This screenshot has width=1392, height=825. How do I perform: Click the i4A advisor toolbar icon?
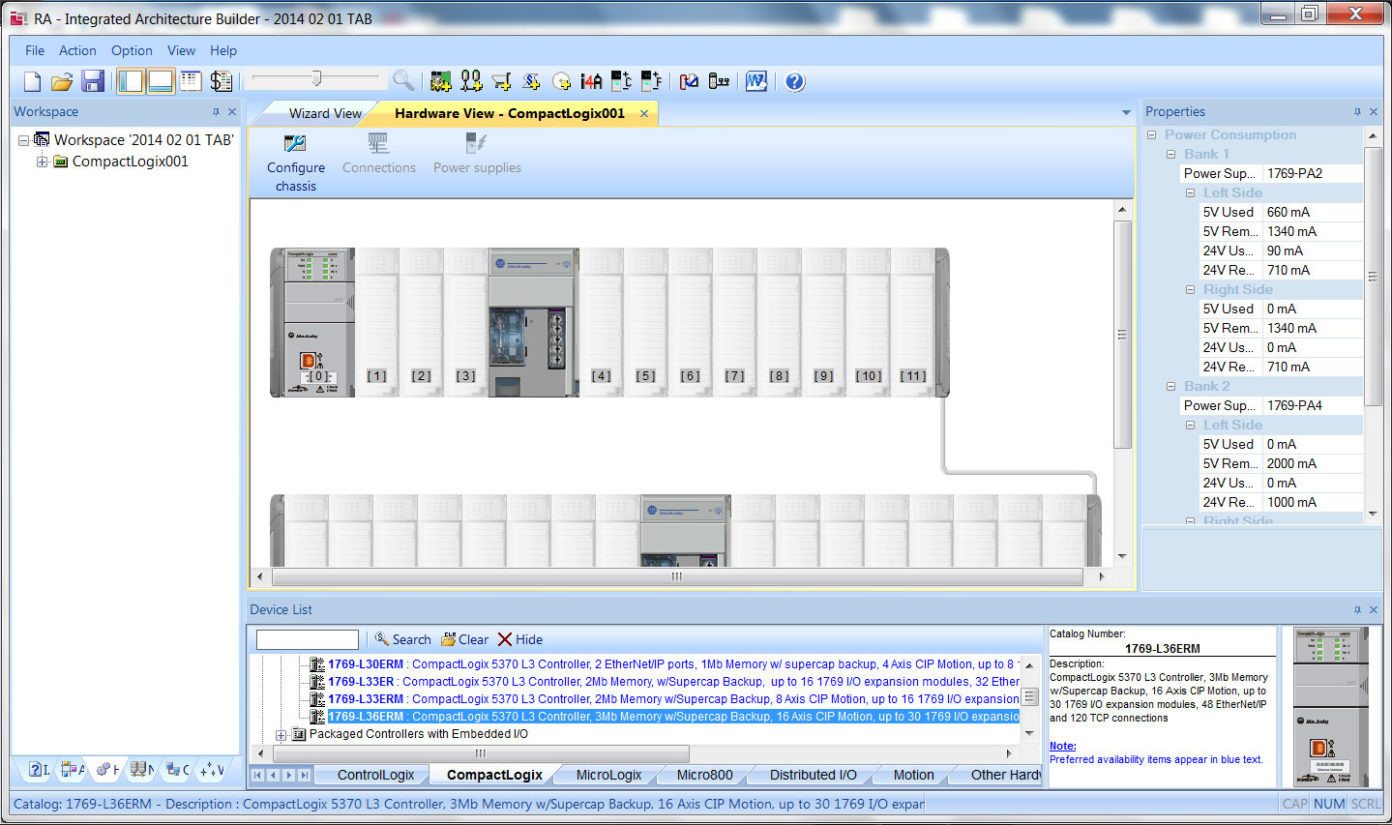click(590, 81)
